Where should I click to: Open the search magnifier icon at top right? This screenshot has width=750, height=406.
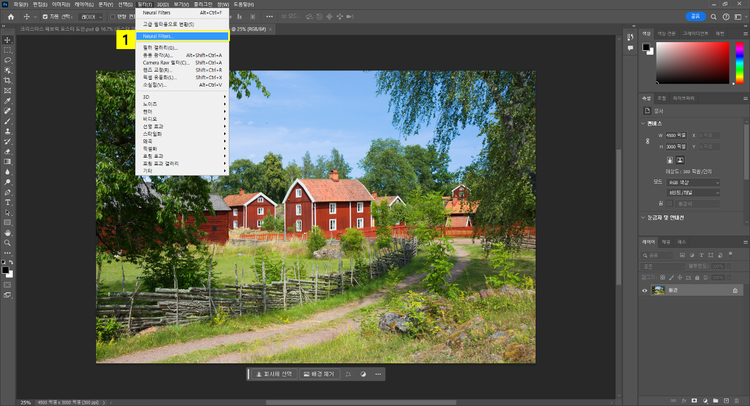713,17
